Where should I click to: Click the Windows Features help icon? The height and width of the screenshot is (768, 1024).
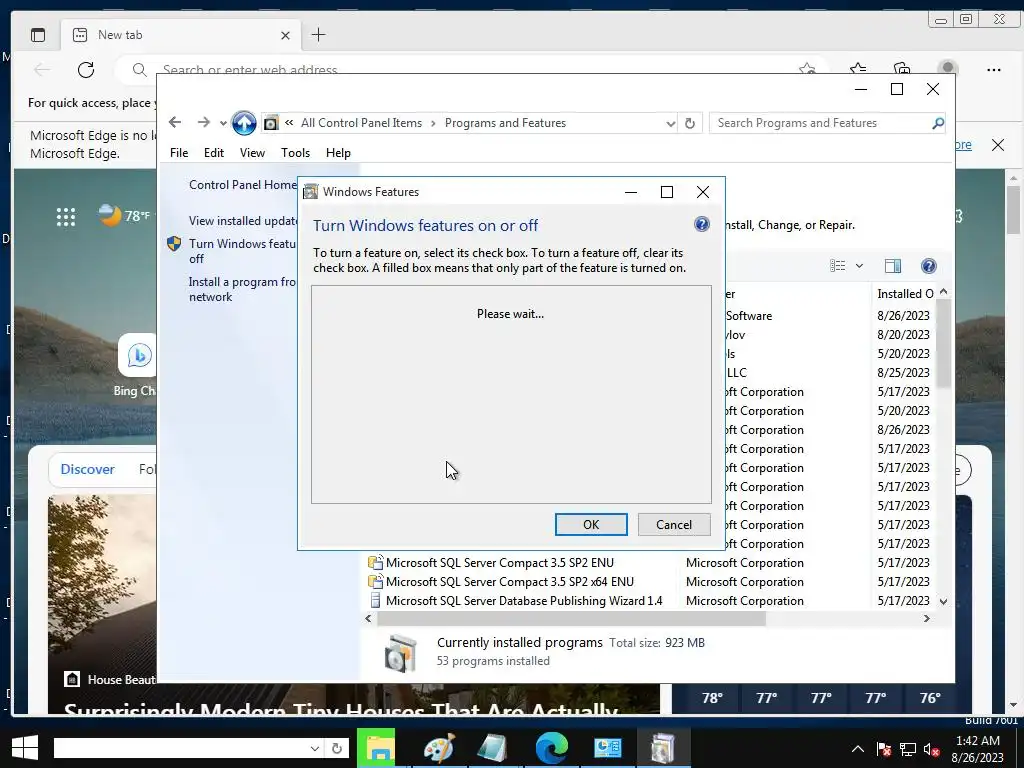click(x=701, y=225)
